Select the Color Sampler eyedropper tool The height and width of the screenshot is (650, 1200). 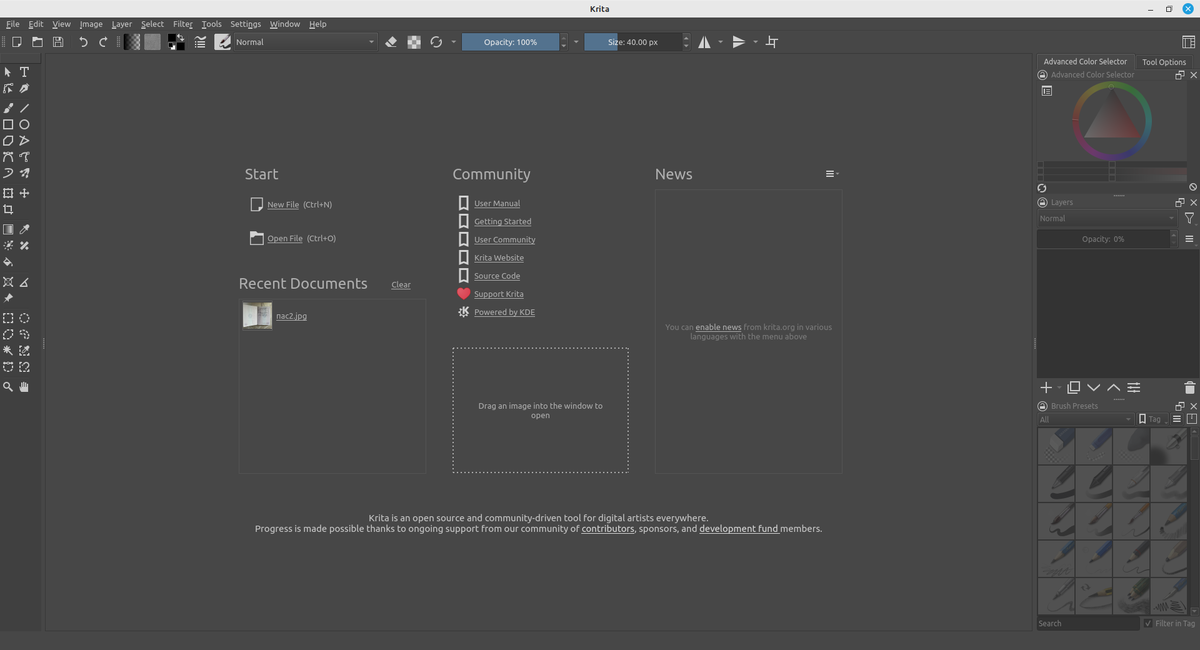pyautogui.click(x=24, y=229)
